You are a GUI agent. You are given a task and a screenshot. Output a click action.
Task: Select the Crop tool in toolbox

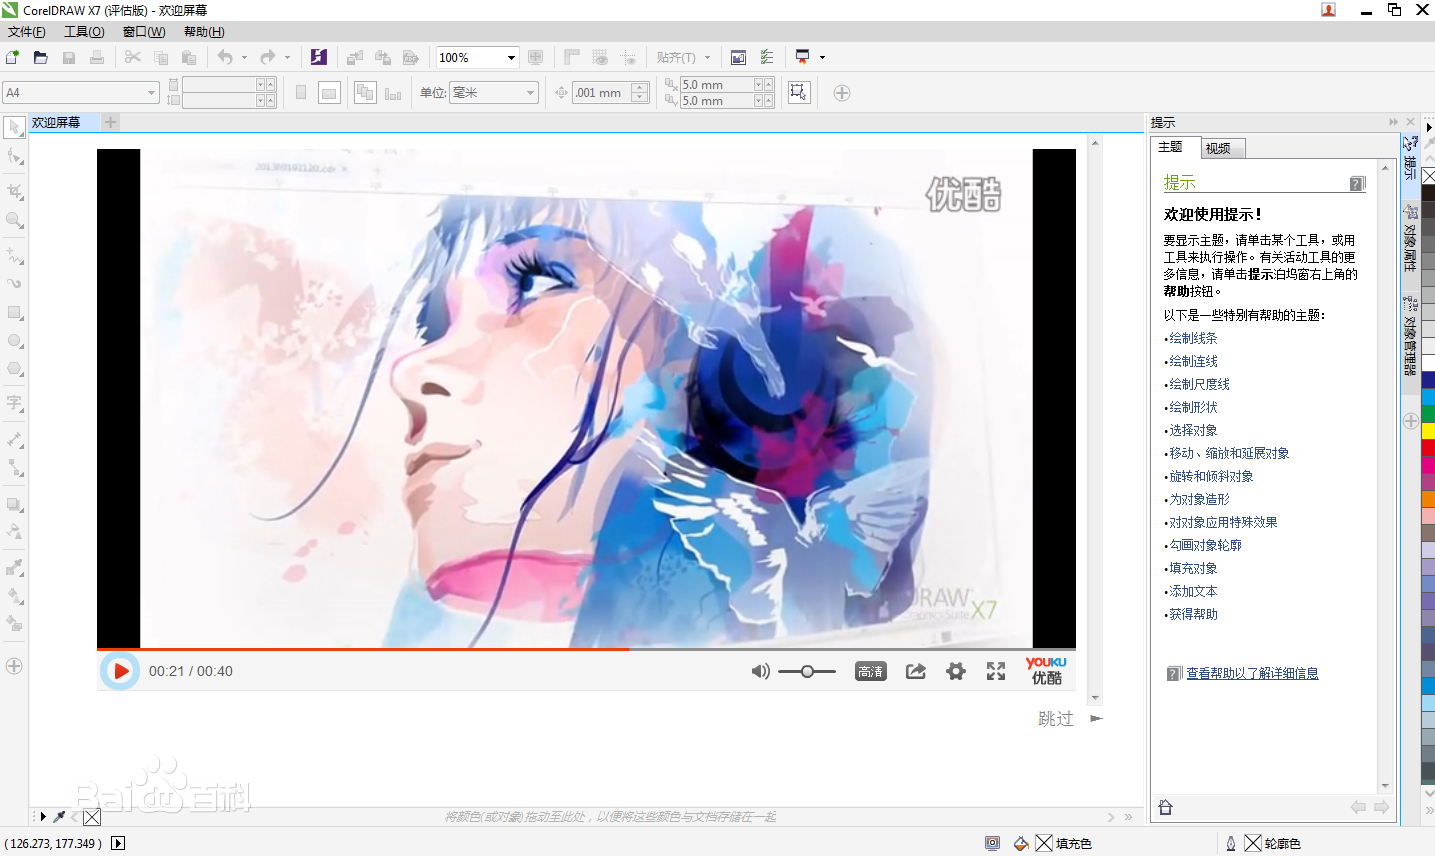pos(15,191)
